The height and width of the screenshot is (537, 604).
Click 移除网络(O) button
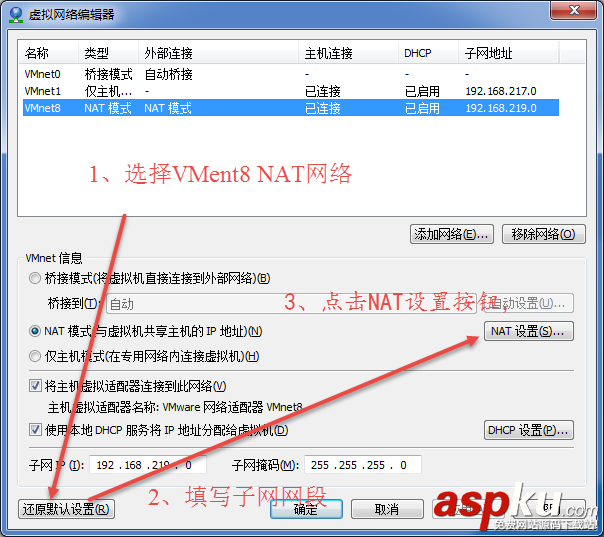(x=544, y=234)
